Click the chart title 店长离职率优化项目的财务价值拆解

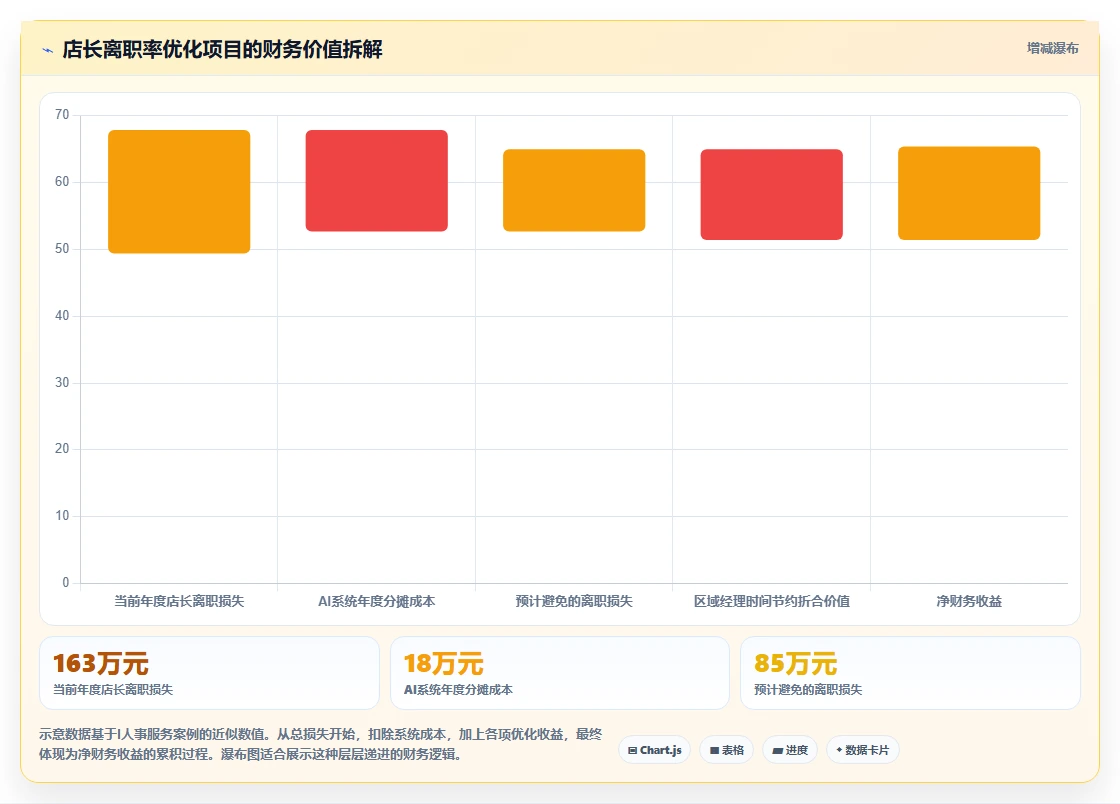pyautogui.click(x=222, y=49)
